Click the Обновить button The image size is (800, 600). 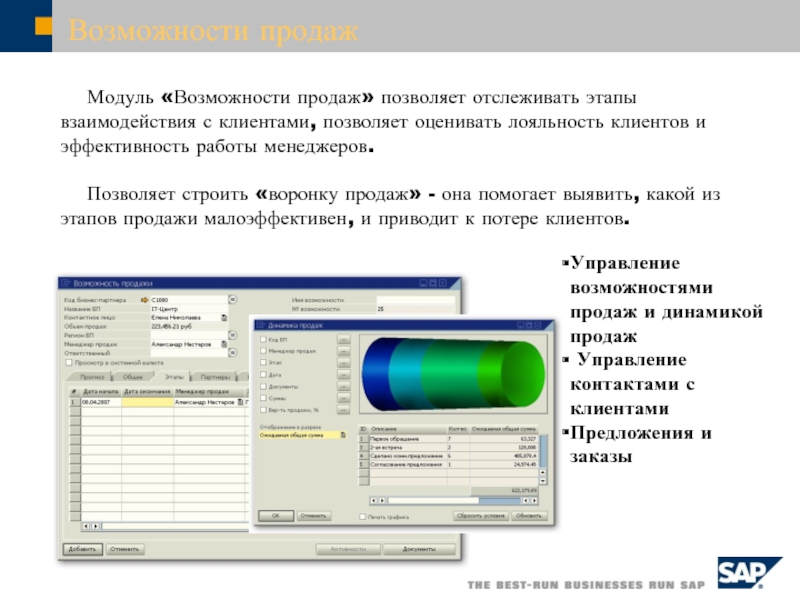pyautogui.click(x=529, y=516)
